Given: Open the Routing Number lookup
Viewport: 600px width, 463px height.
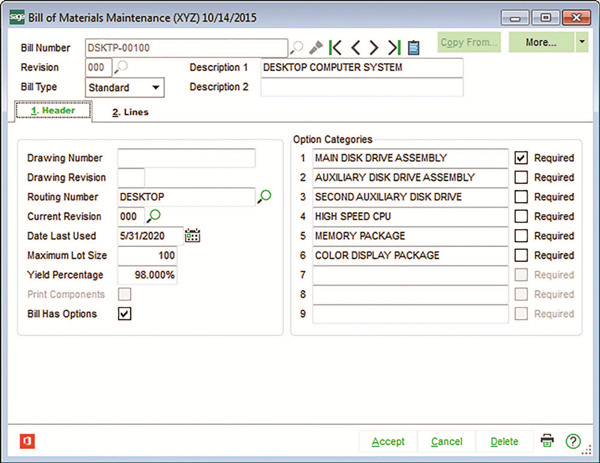Looking at the screenshot, I should (264, 197).
